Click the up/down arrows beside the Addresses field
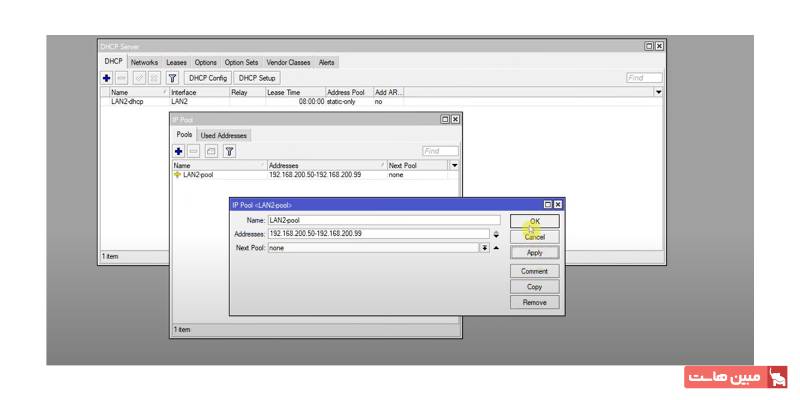 pyautogui.click(x=496, y=234)
